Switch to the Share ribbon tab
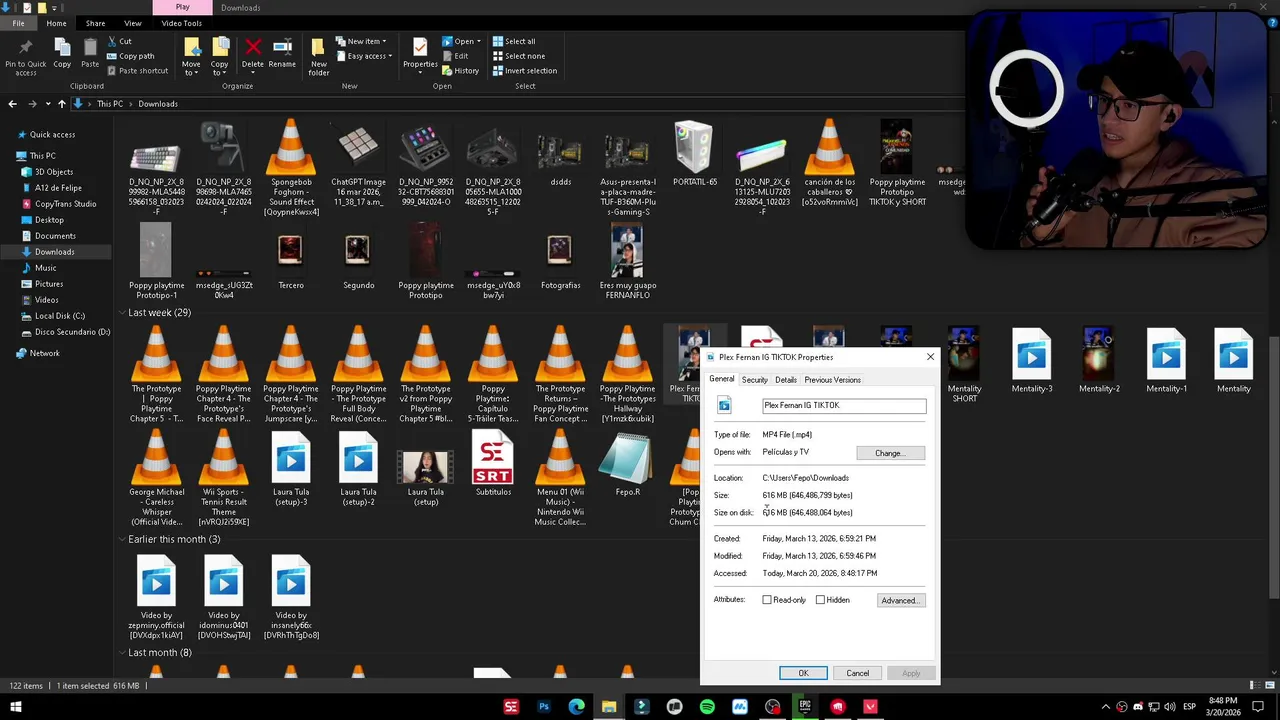1280x720 pixels. pyautogui.click(x=95, y=23)
